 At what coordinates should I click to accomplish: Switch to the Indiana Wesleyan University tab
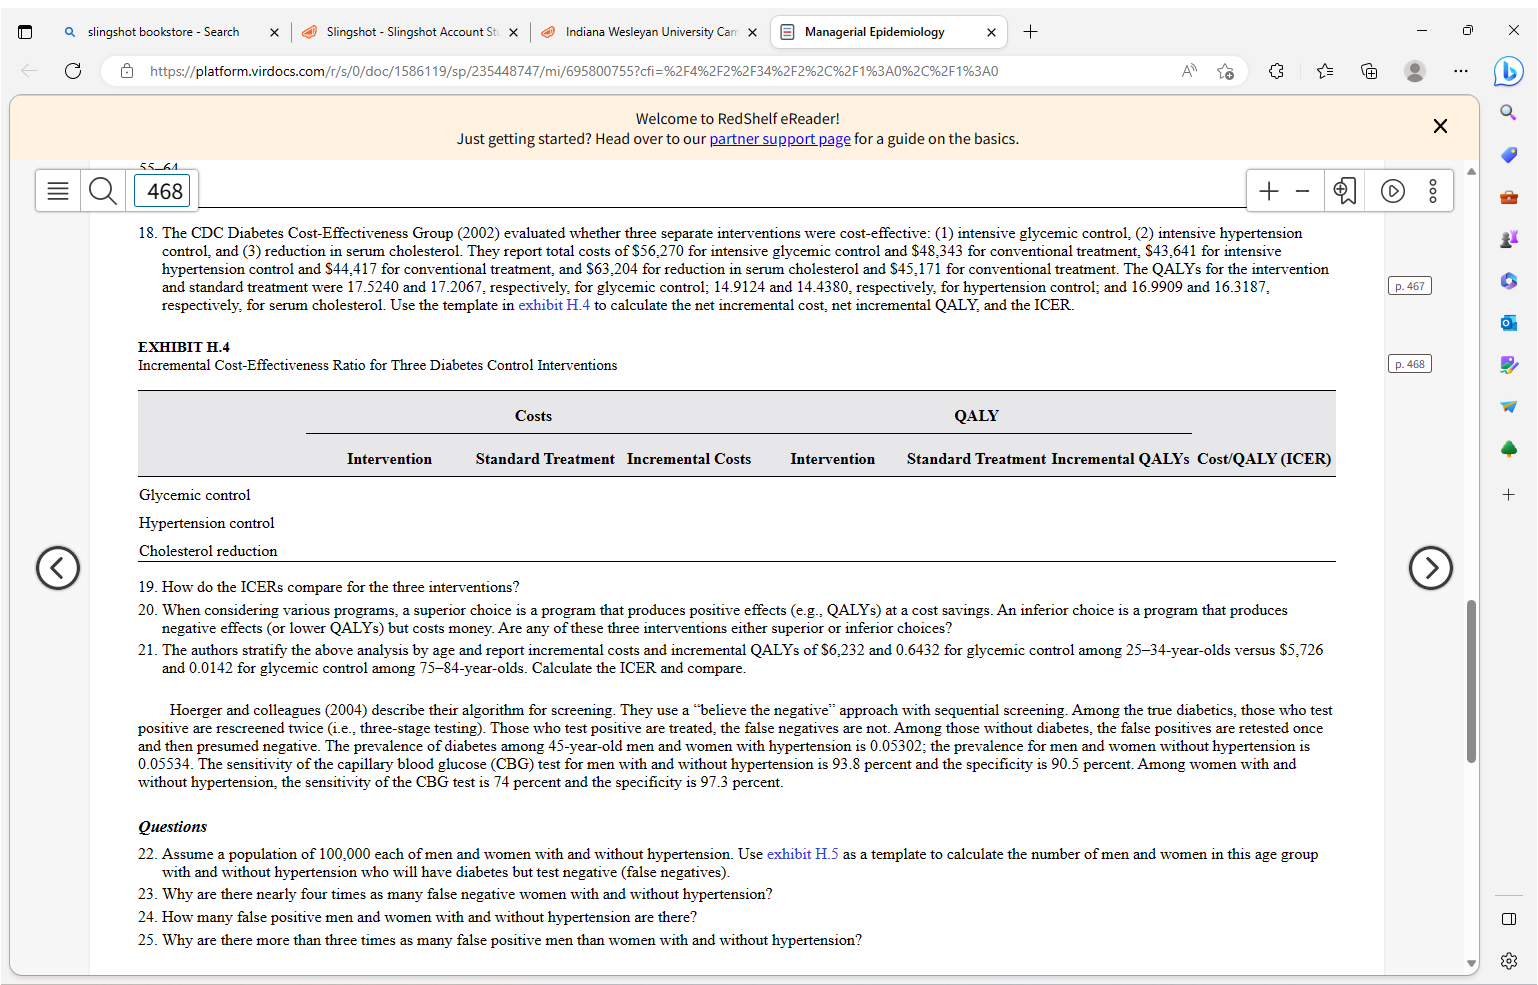650,32
